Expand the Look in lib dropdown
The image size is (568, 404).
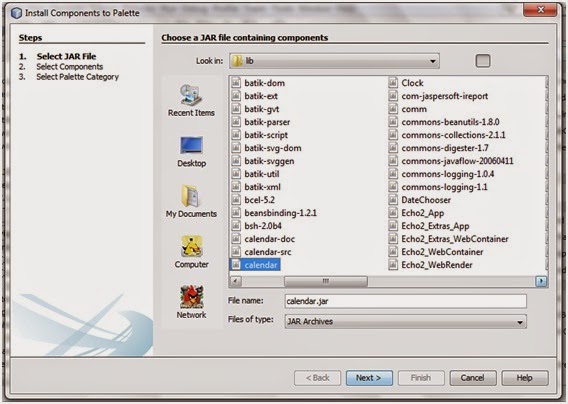[334, 61]
